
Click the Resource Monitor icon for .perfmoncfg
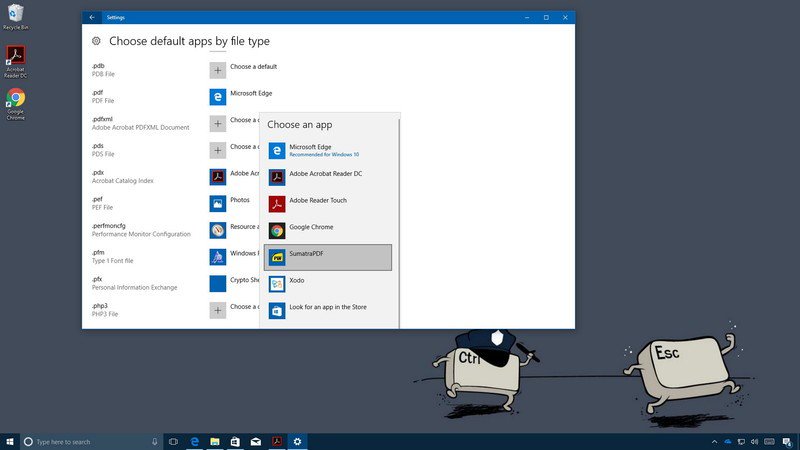218,230
